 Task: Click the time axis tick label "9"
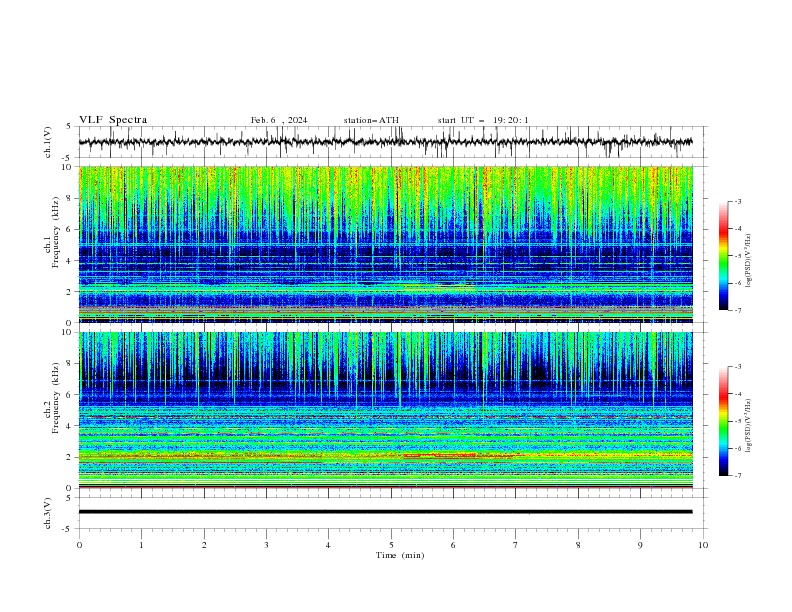click(640, 545)
